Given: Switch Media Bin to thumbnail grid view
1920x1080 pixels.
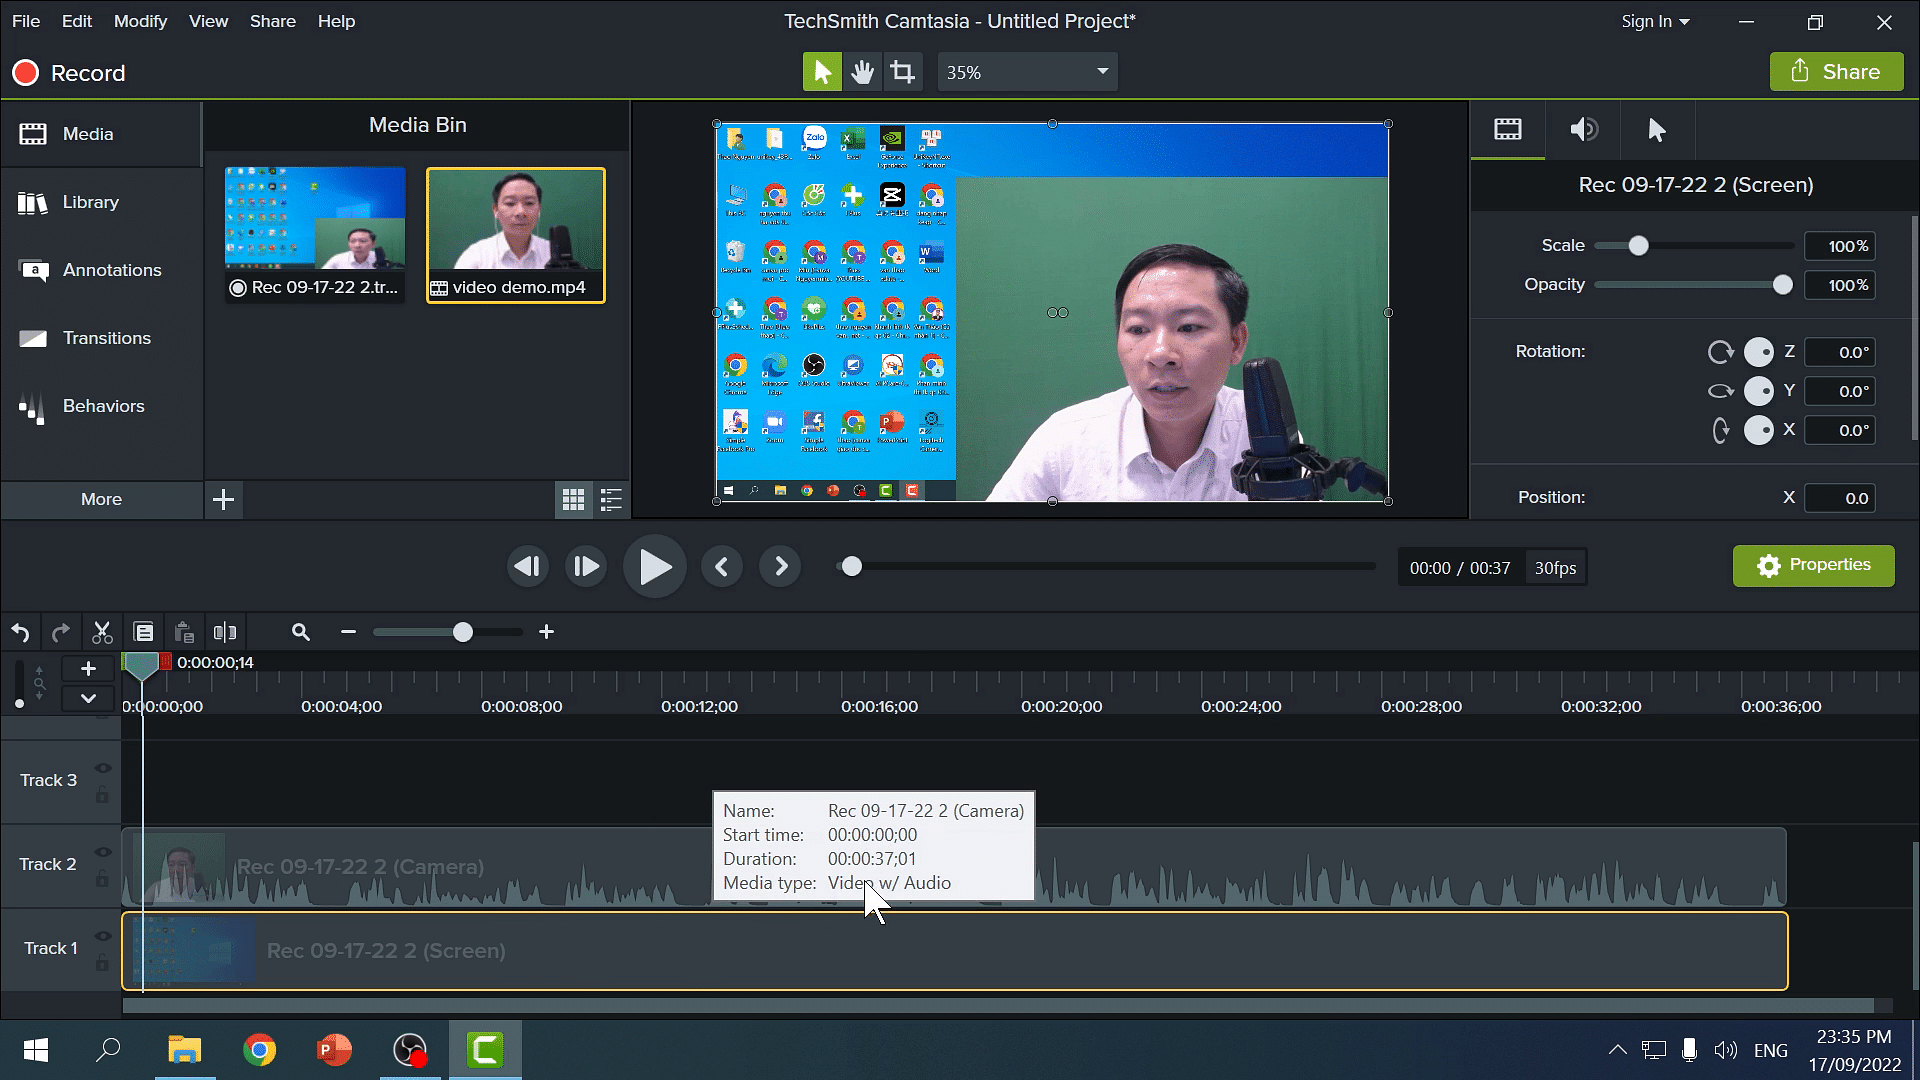Looking at the screenshot, I should click(573, 499).
